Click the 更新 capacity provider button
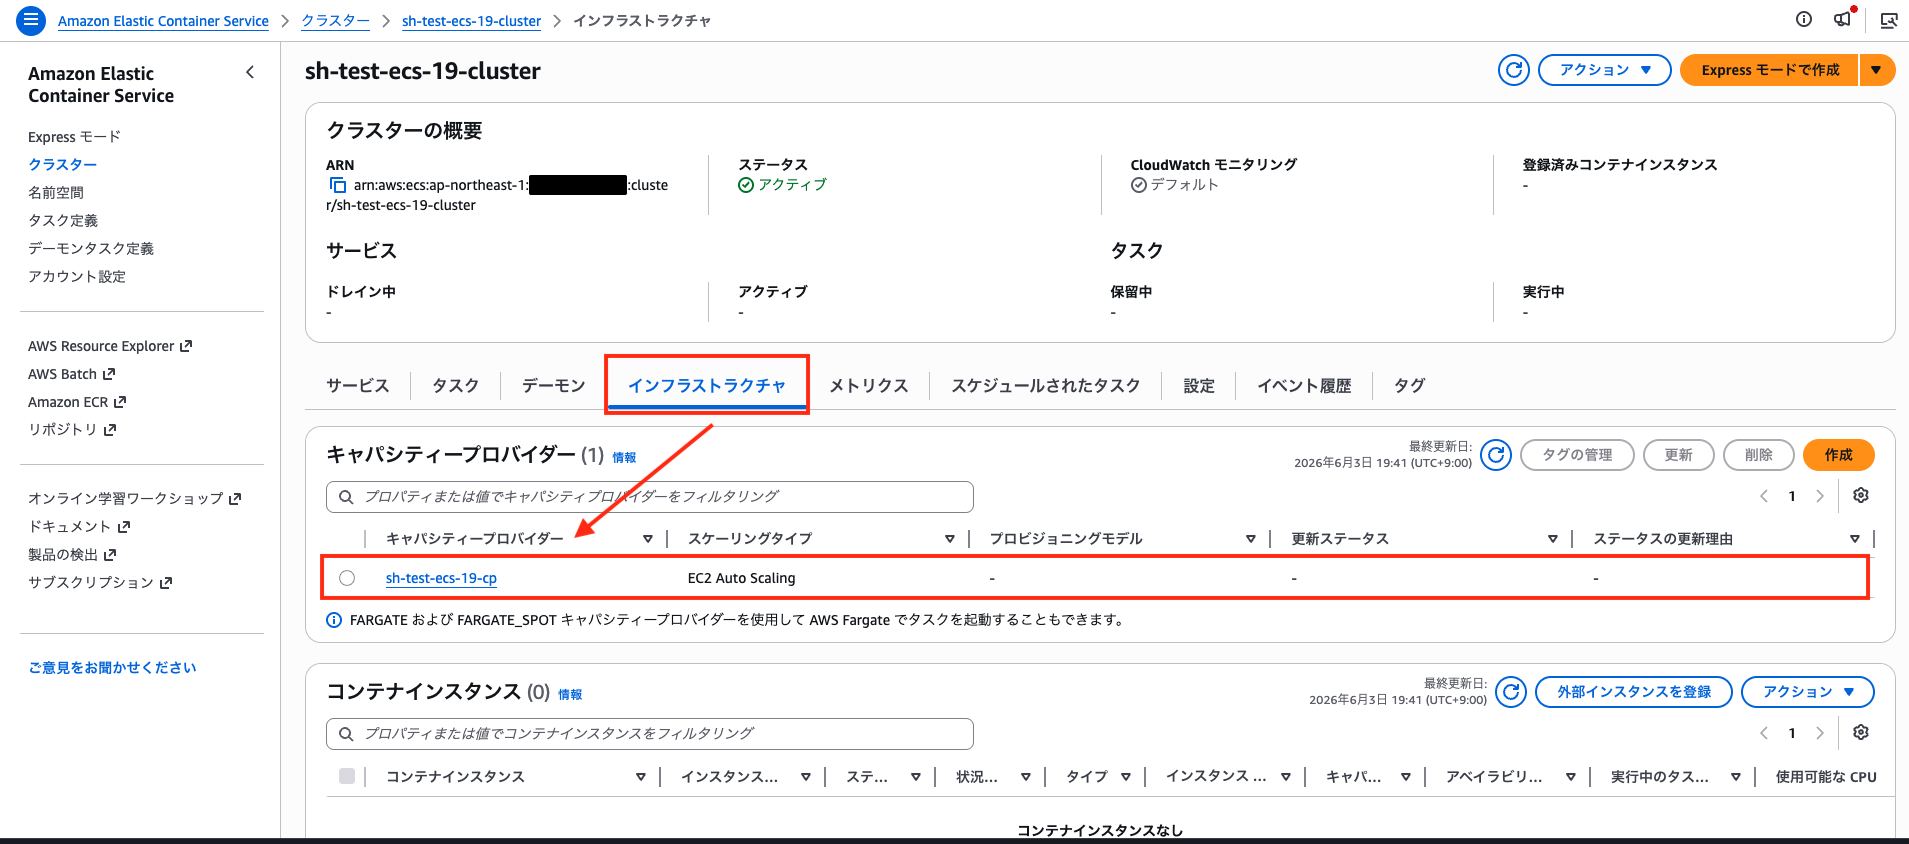 pyautogui.click(x=1678, y=455)
